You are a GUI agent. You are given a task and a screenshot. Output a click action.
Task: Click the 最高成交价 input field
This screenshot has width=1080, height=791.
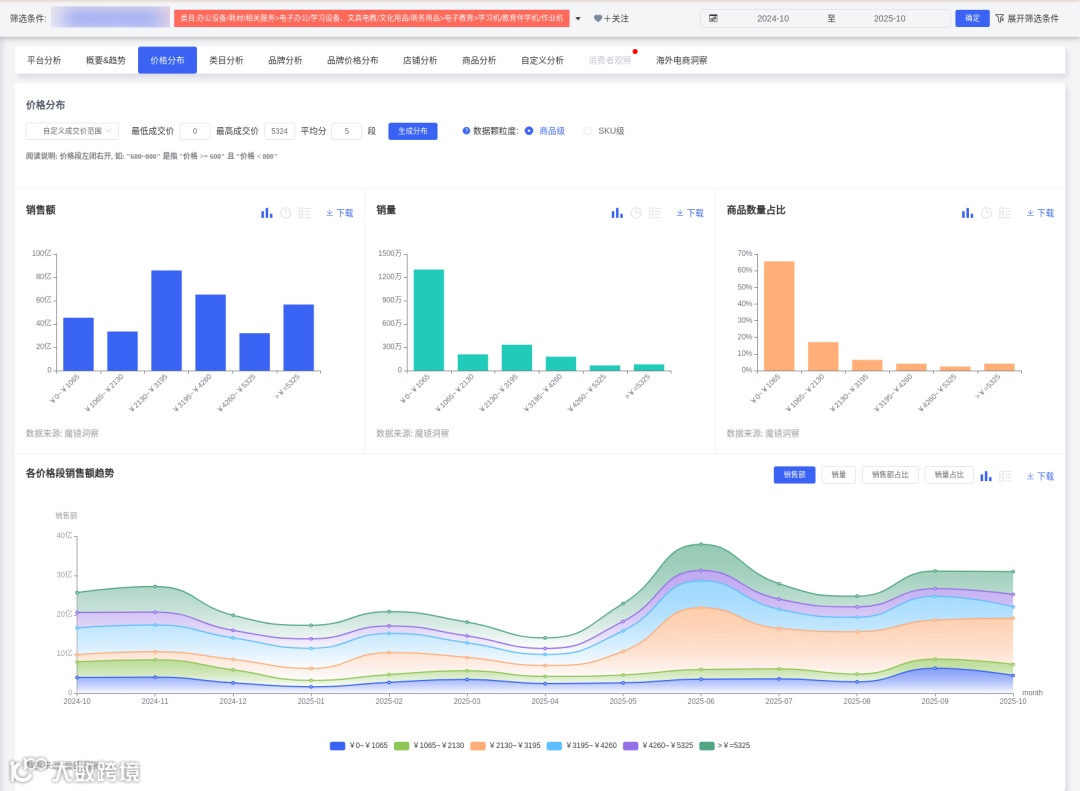[x=280, y=131]
